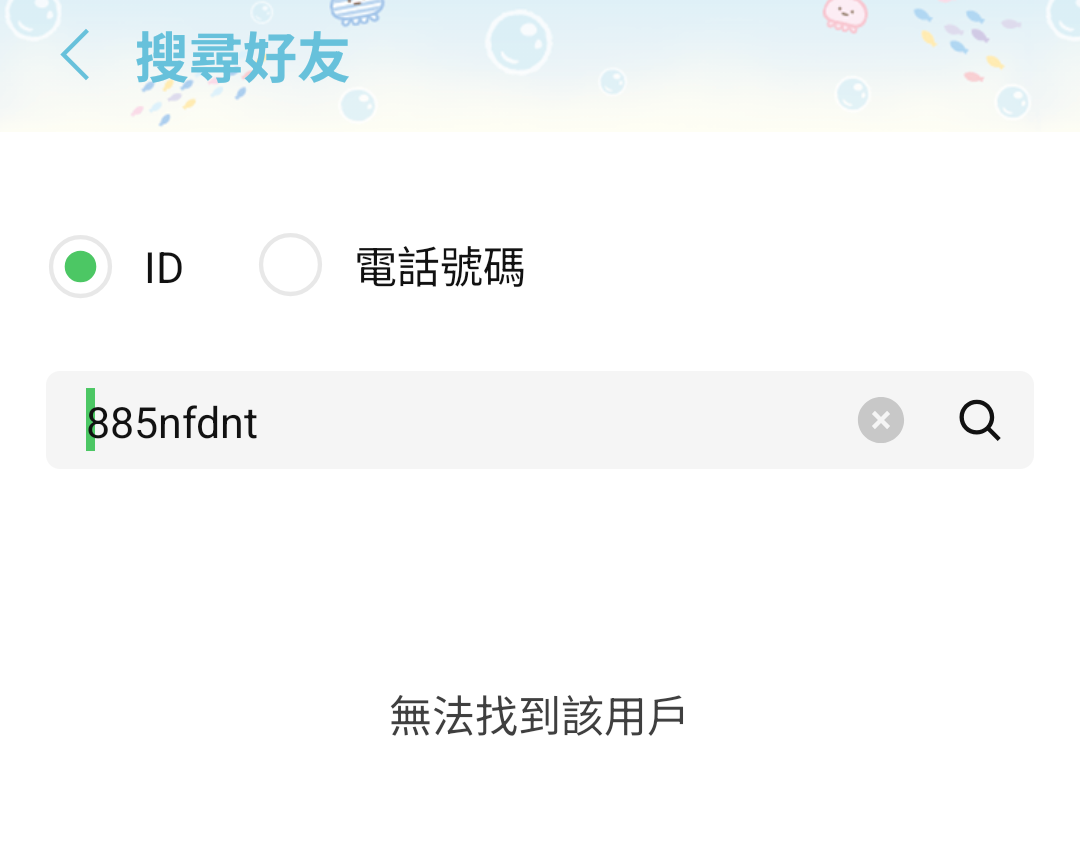This screenshot has width=1080, height=849.
Task: Go back using the left arrow icon
Action: pos(75,54)
